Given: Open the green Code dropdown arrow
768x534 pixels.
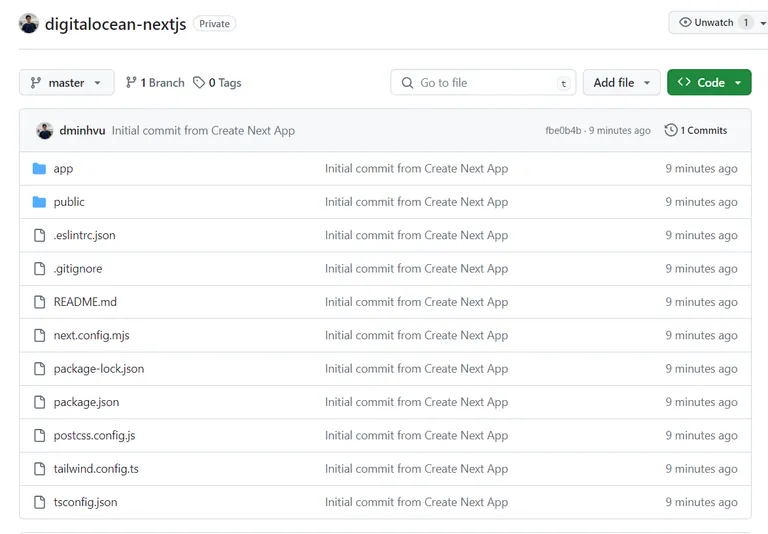Looking at the screenshot, I should click(738, 83).
